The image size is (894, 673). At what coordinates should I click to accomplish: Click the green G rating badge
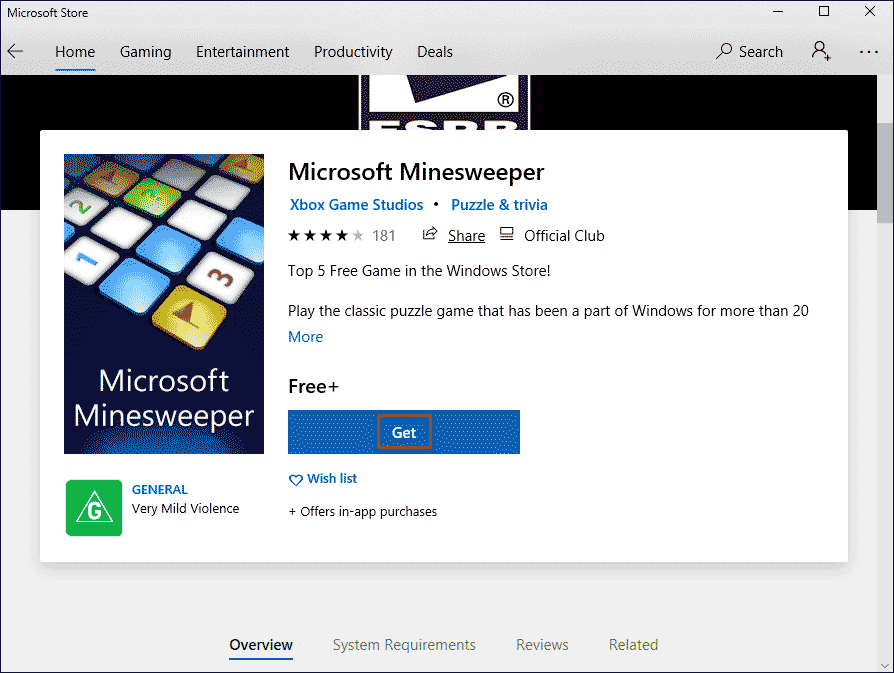94,508
